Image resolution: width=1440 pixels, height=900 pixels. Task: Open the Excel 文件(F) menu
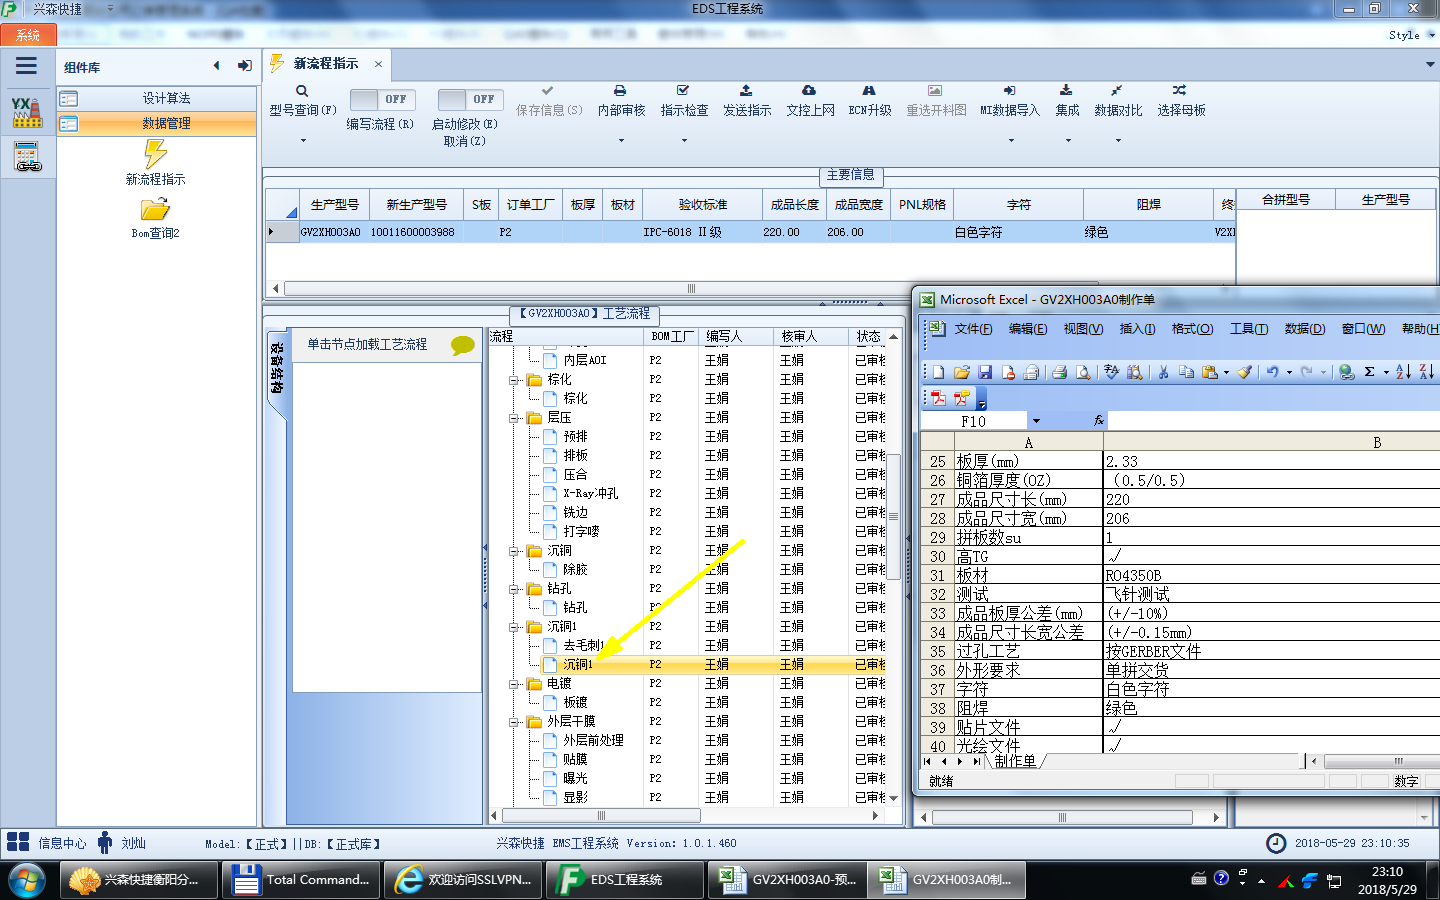(973, 329)
